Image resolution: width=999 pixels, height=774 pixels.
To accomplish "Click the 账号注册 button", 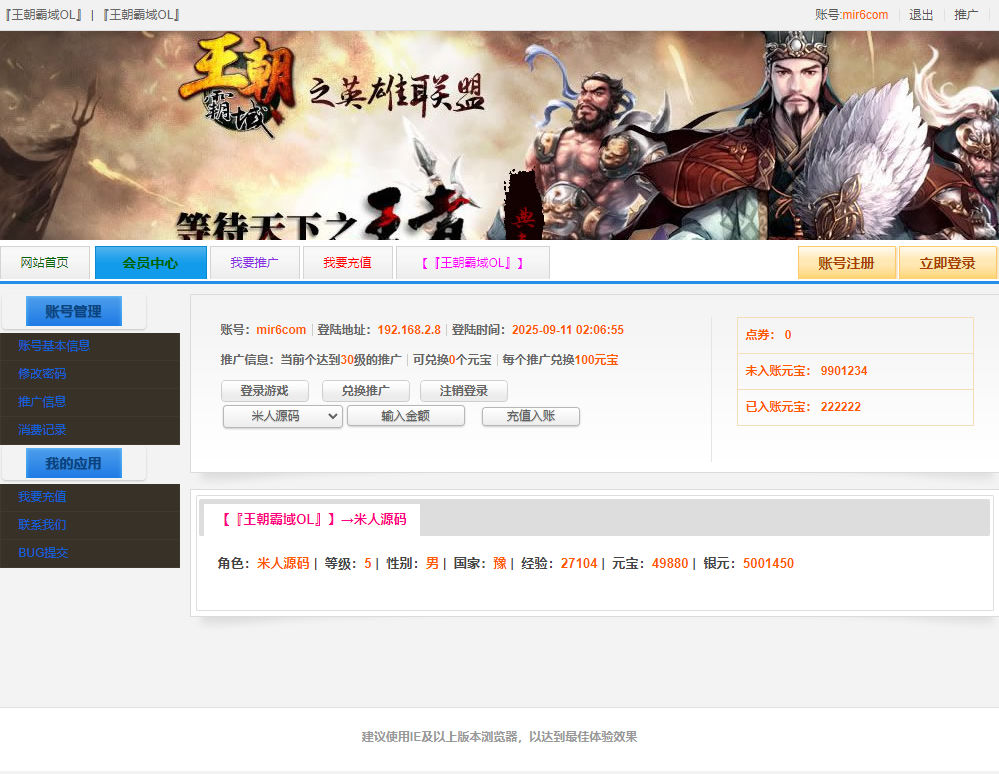I will click(846, 262).
